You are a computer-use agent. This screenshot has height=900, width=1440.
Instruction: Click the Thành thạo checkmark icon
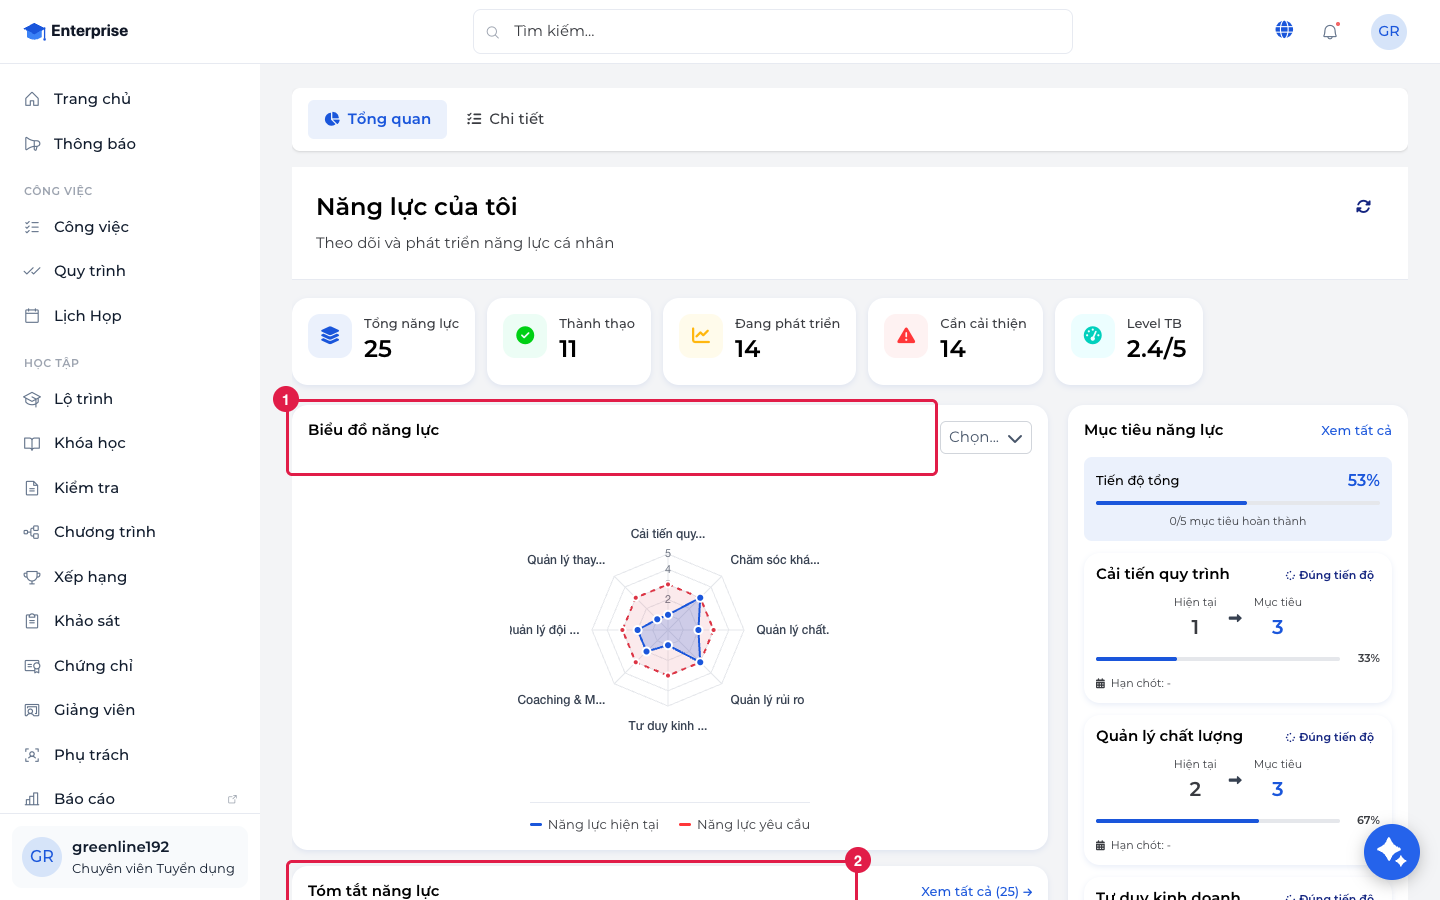coord(525,336)
